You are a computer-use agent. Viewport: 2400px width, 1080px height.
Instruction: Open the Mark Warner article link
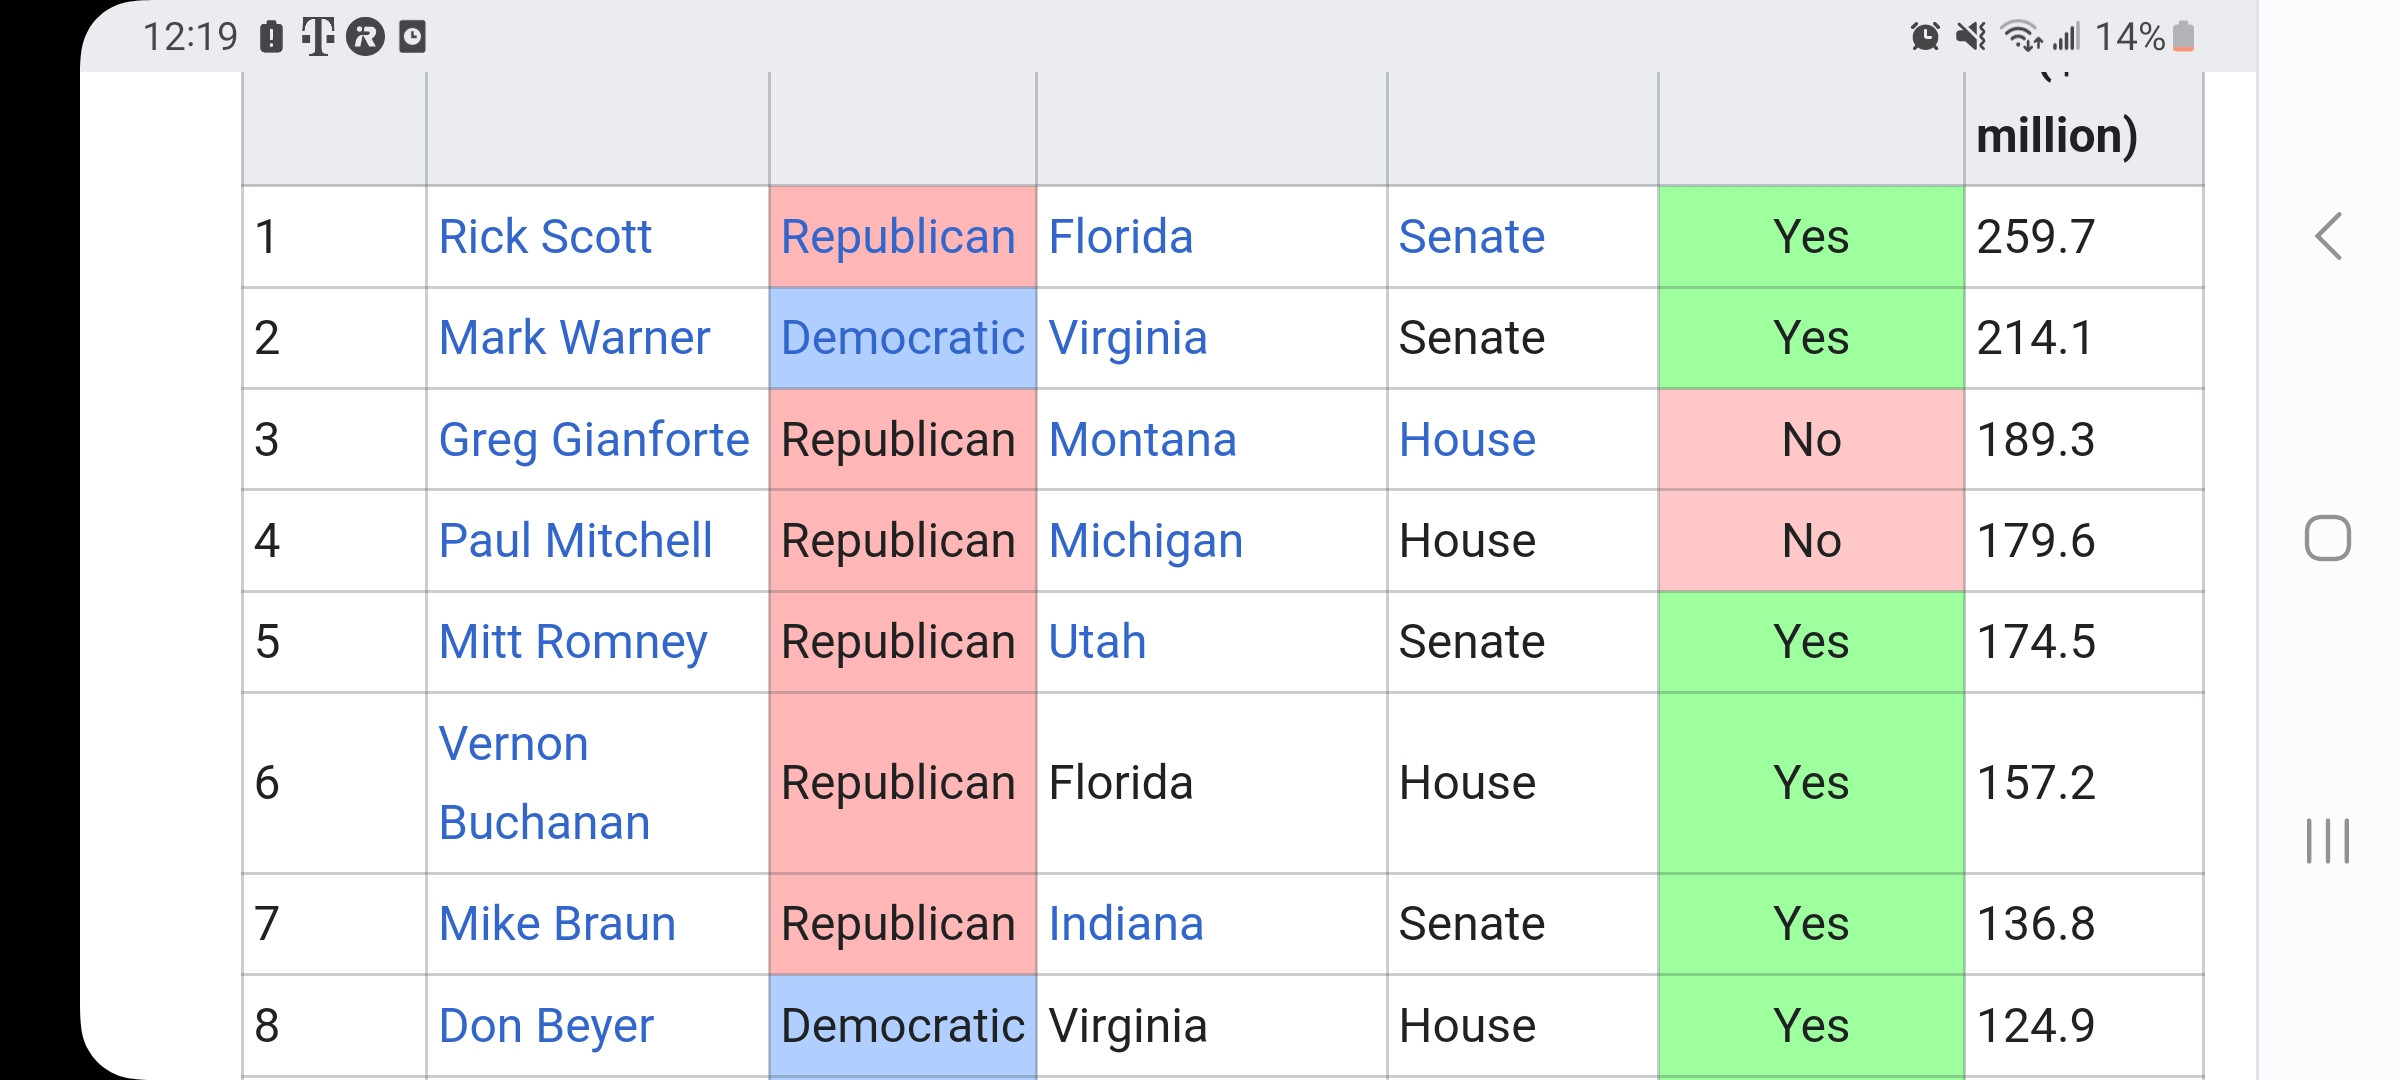[x=574, y=338]
